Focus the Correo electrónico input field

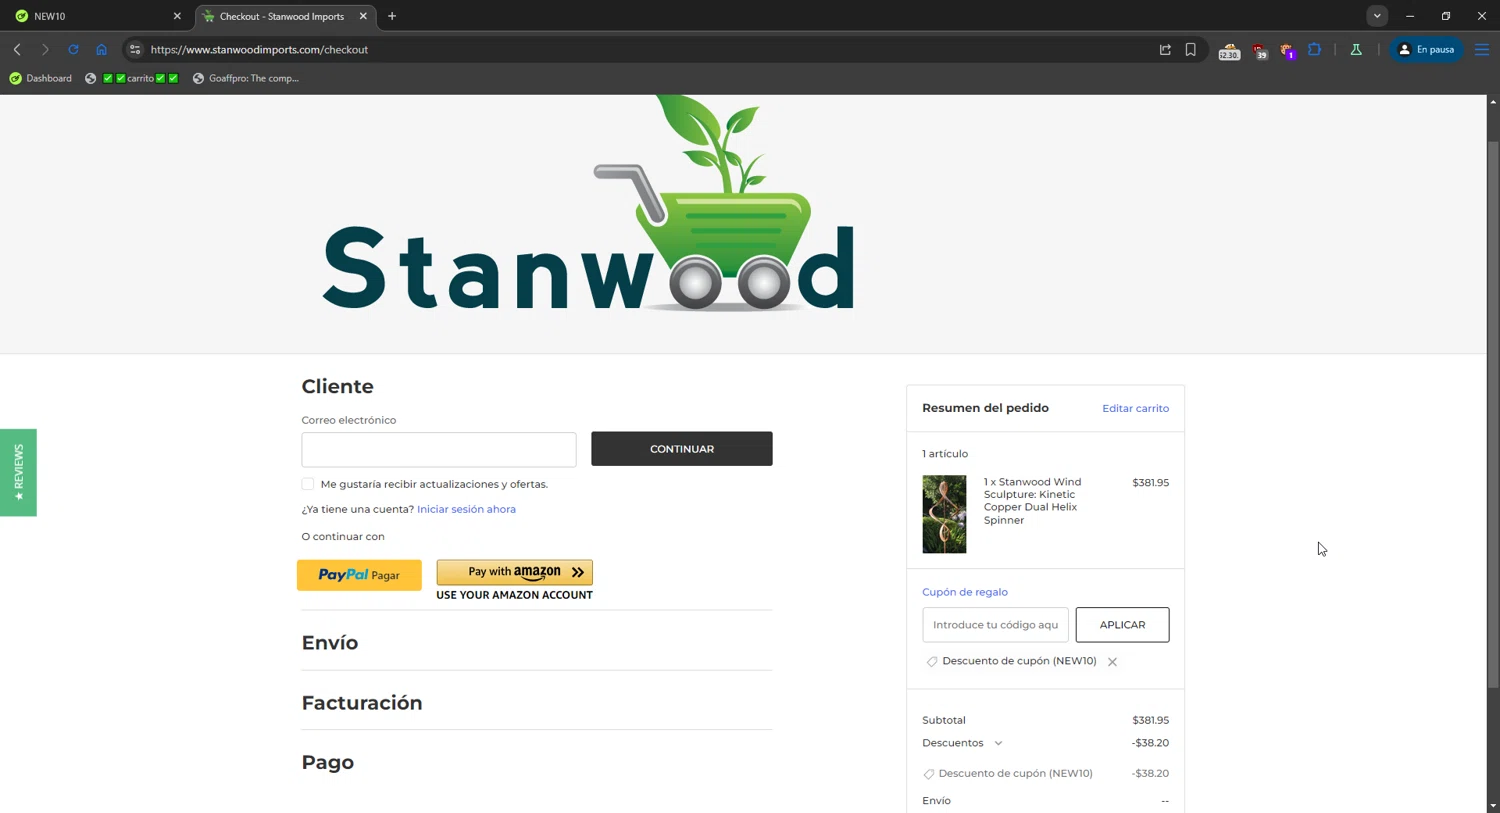(439, 450)
